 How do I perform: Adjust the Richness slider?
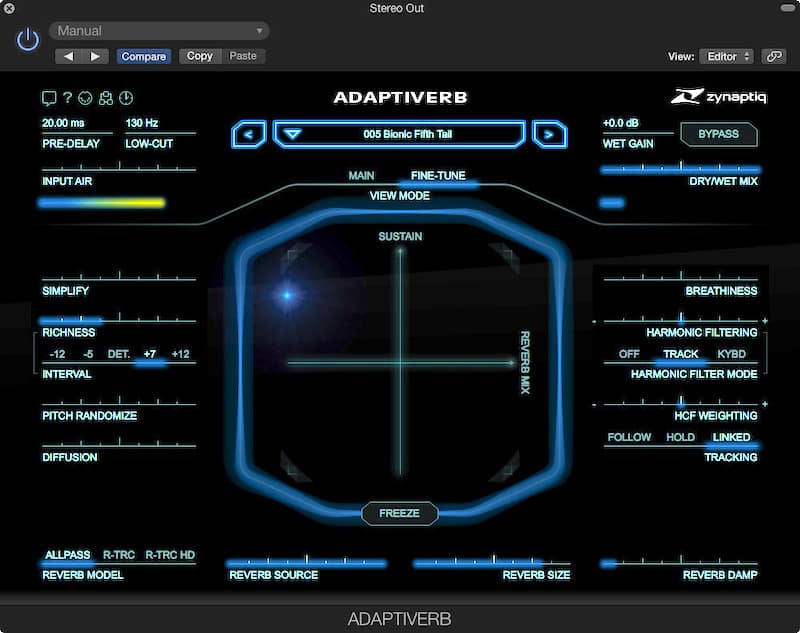click(x=119, y=319)
